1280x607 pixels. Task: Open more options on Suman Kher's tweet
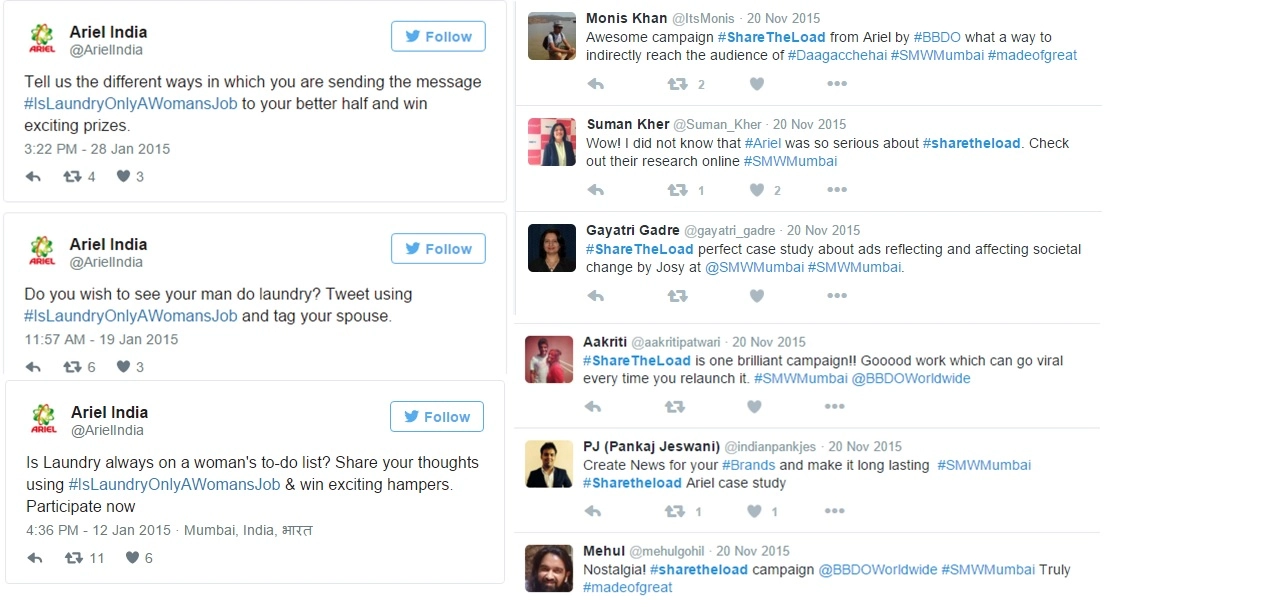coord(836,190)
